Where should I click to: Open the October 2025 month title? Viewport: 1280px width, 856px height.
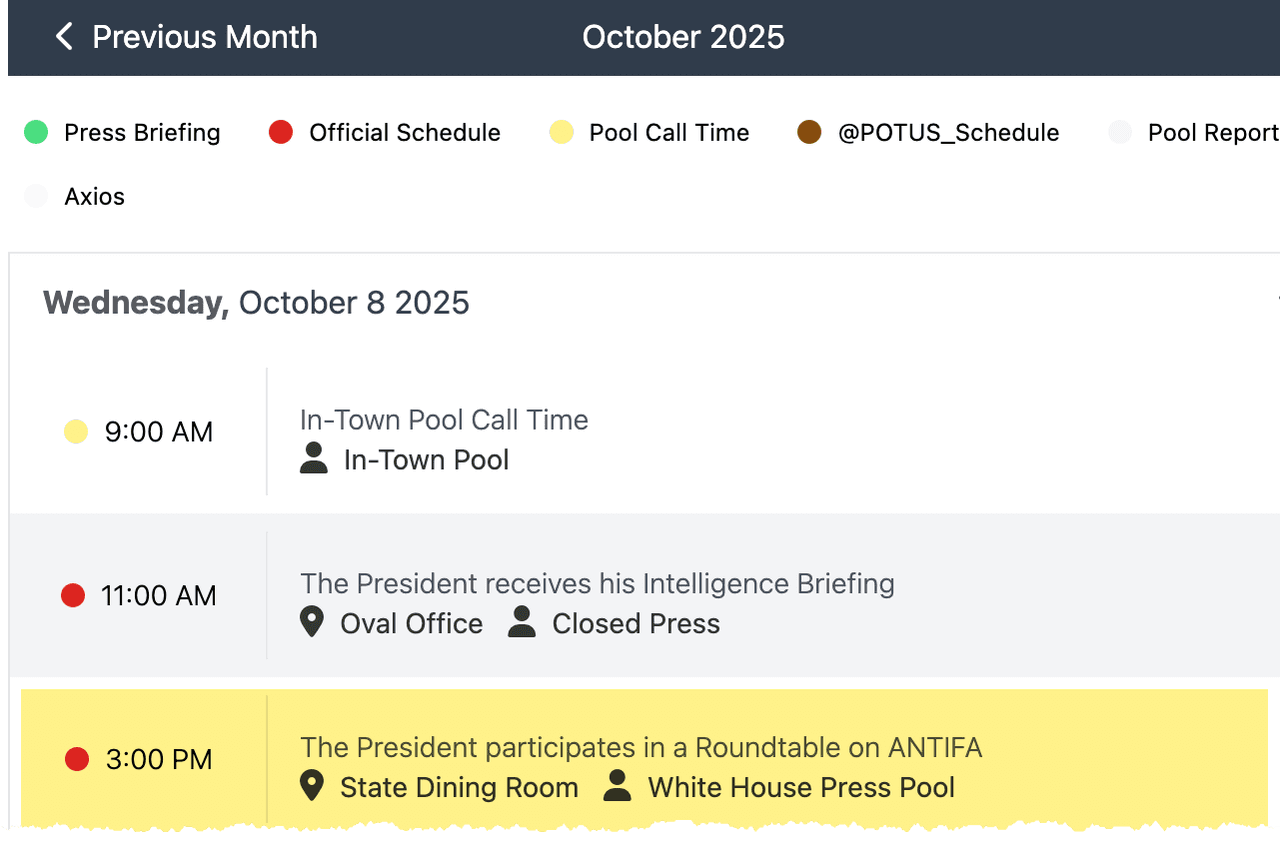(683, 38)
